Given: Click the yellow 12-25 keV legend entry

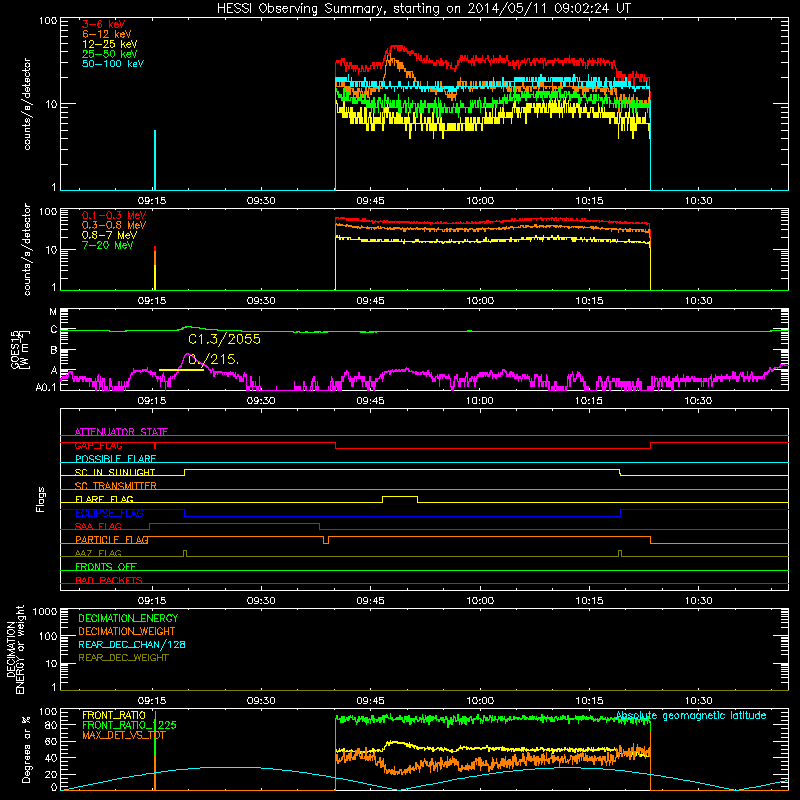Looking at the screenshot, I should click(x=109, y=44).
